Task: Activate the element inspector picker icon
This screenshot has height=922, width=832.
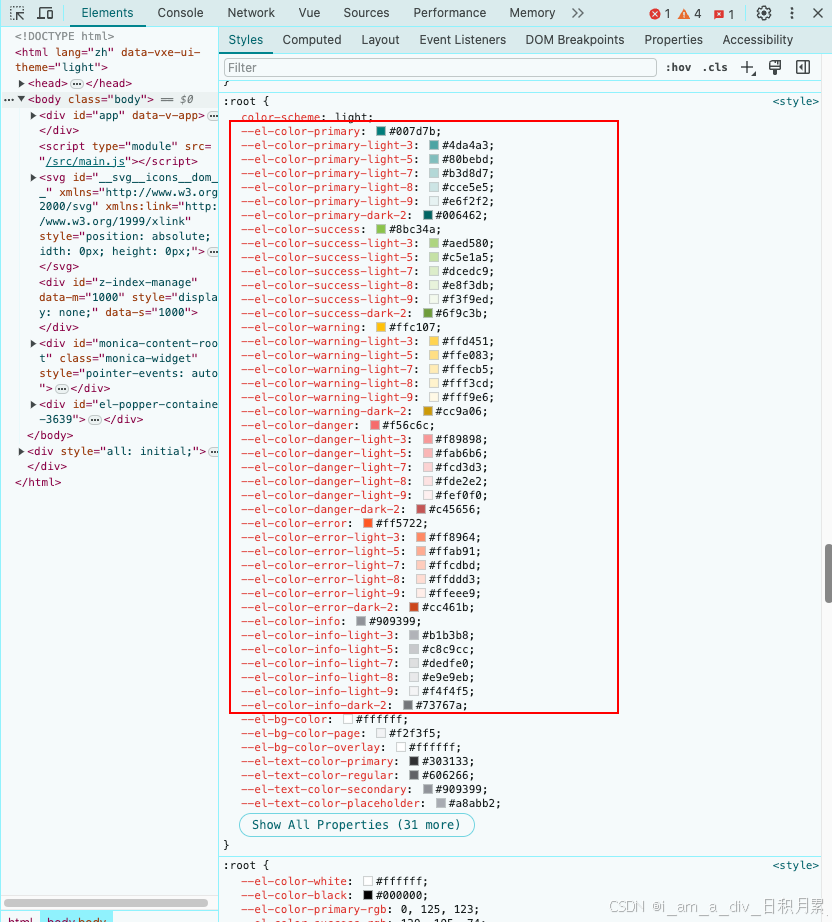Action: point(17,13)
